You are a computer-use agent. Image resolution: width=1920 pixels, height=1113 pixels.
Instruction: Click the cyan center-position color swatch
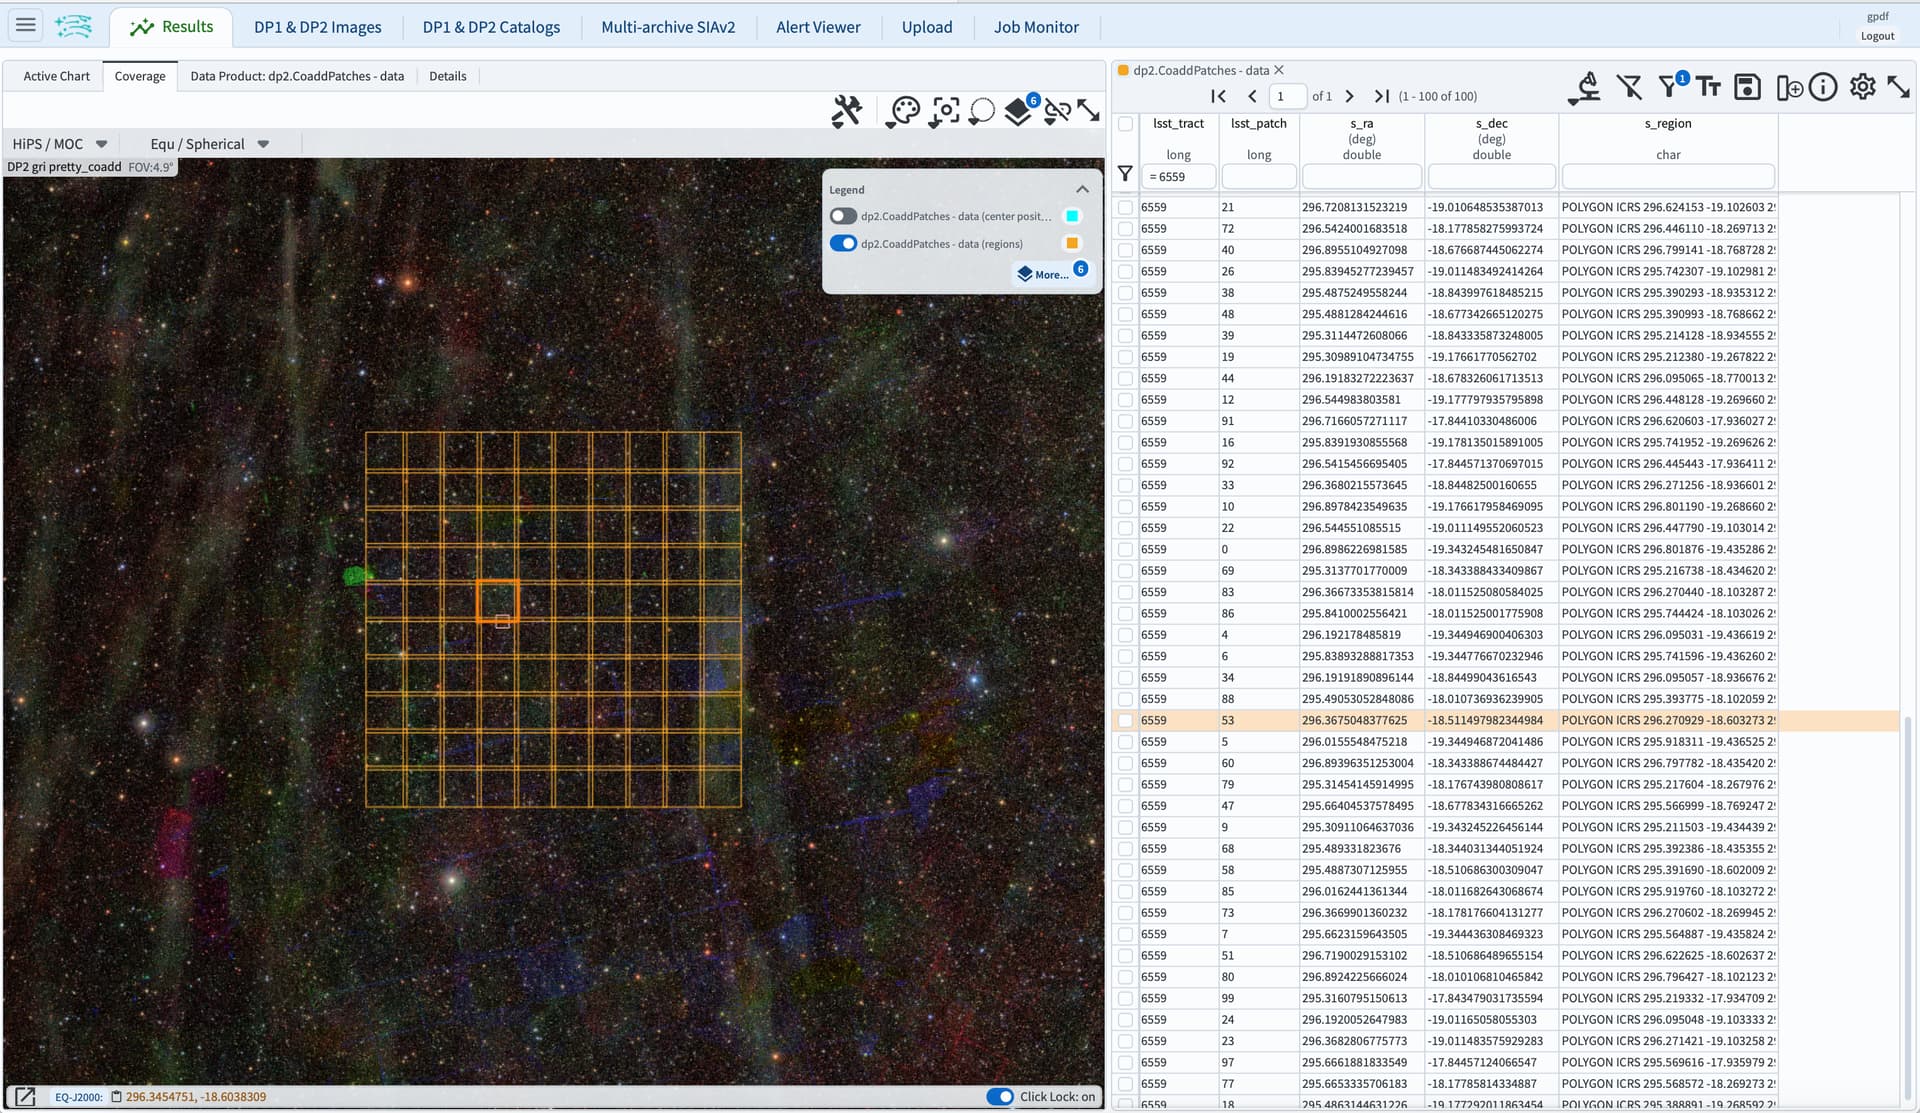[x=1072, y=216]
